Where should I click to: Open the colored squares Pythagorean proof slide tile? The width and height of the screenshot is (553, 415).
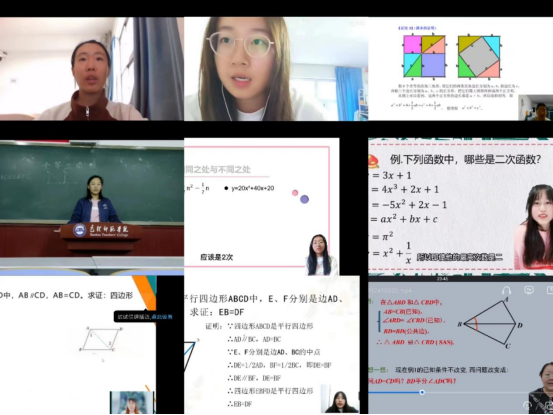coord(460,69)
